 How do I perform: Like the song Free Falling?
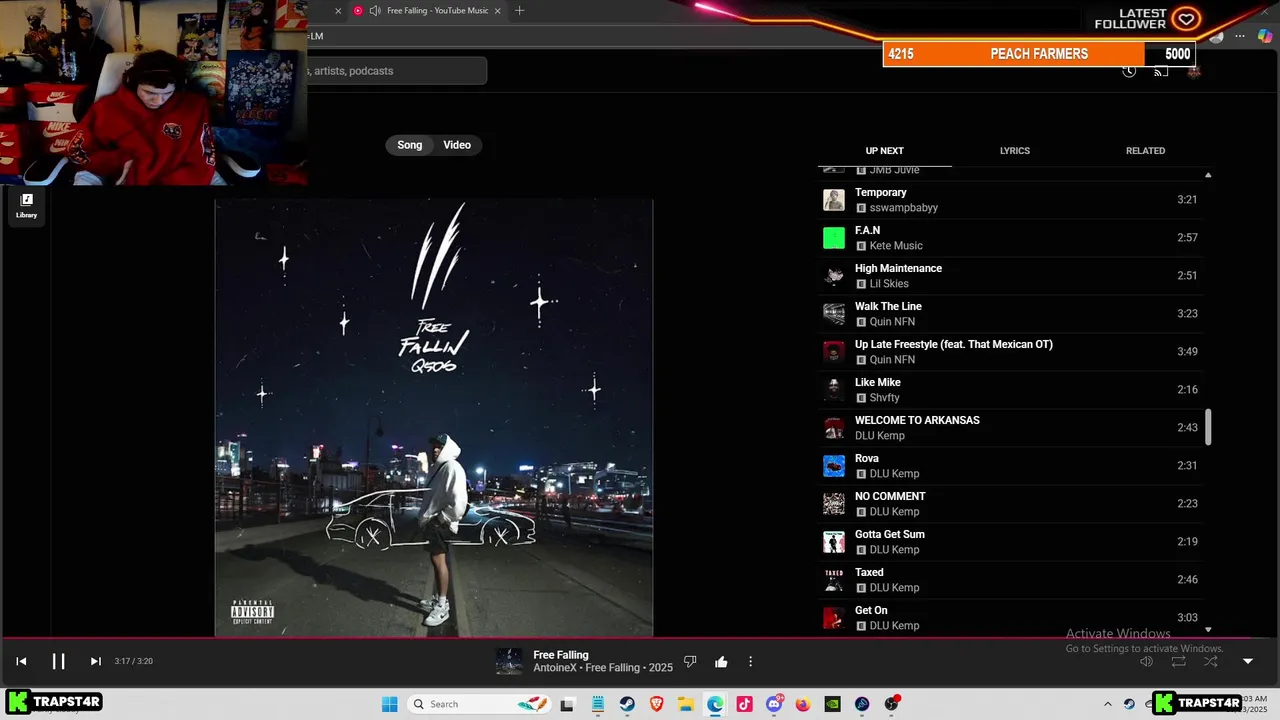click(x=721, y=661)
